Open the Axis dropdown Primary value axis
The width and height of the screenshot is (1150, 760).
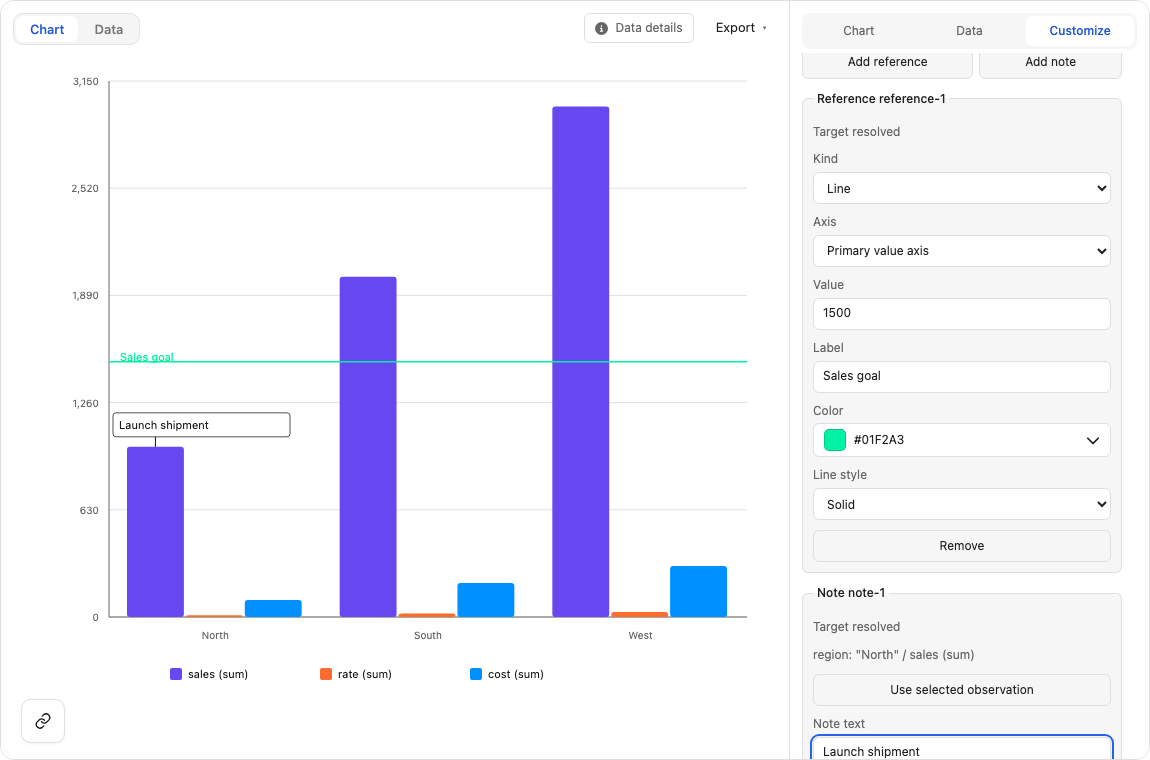962,251
